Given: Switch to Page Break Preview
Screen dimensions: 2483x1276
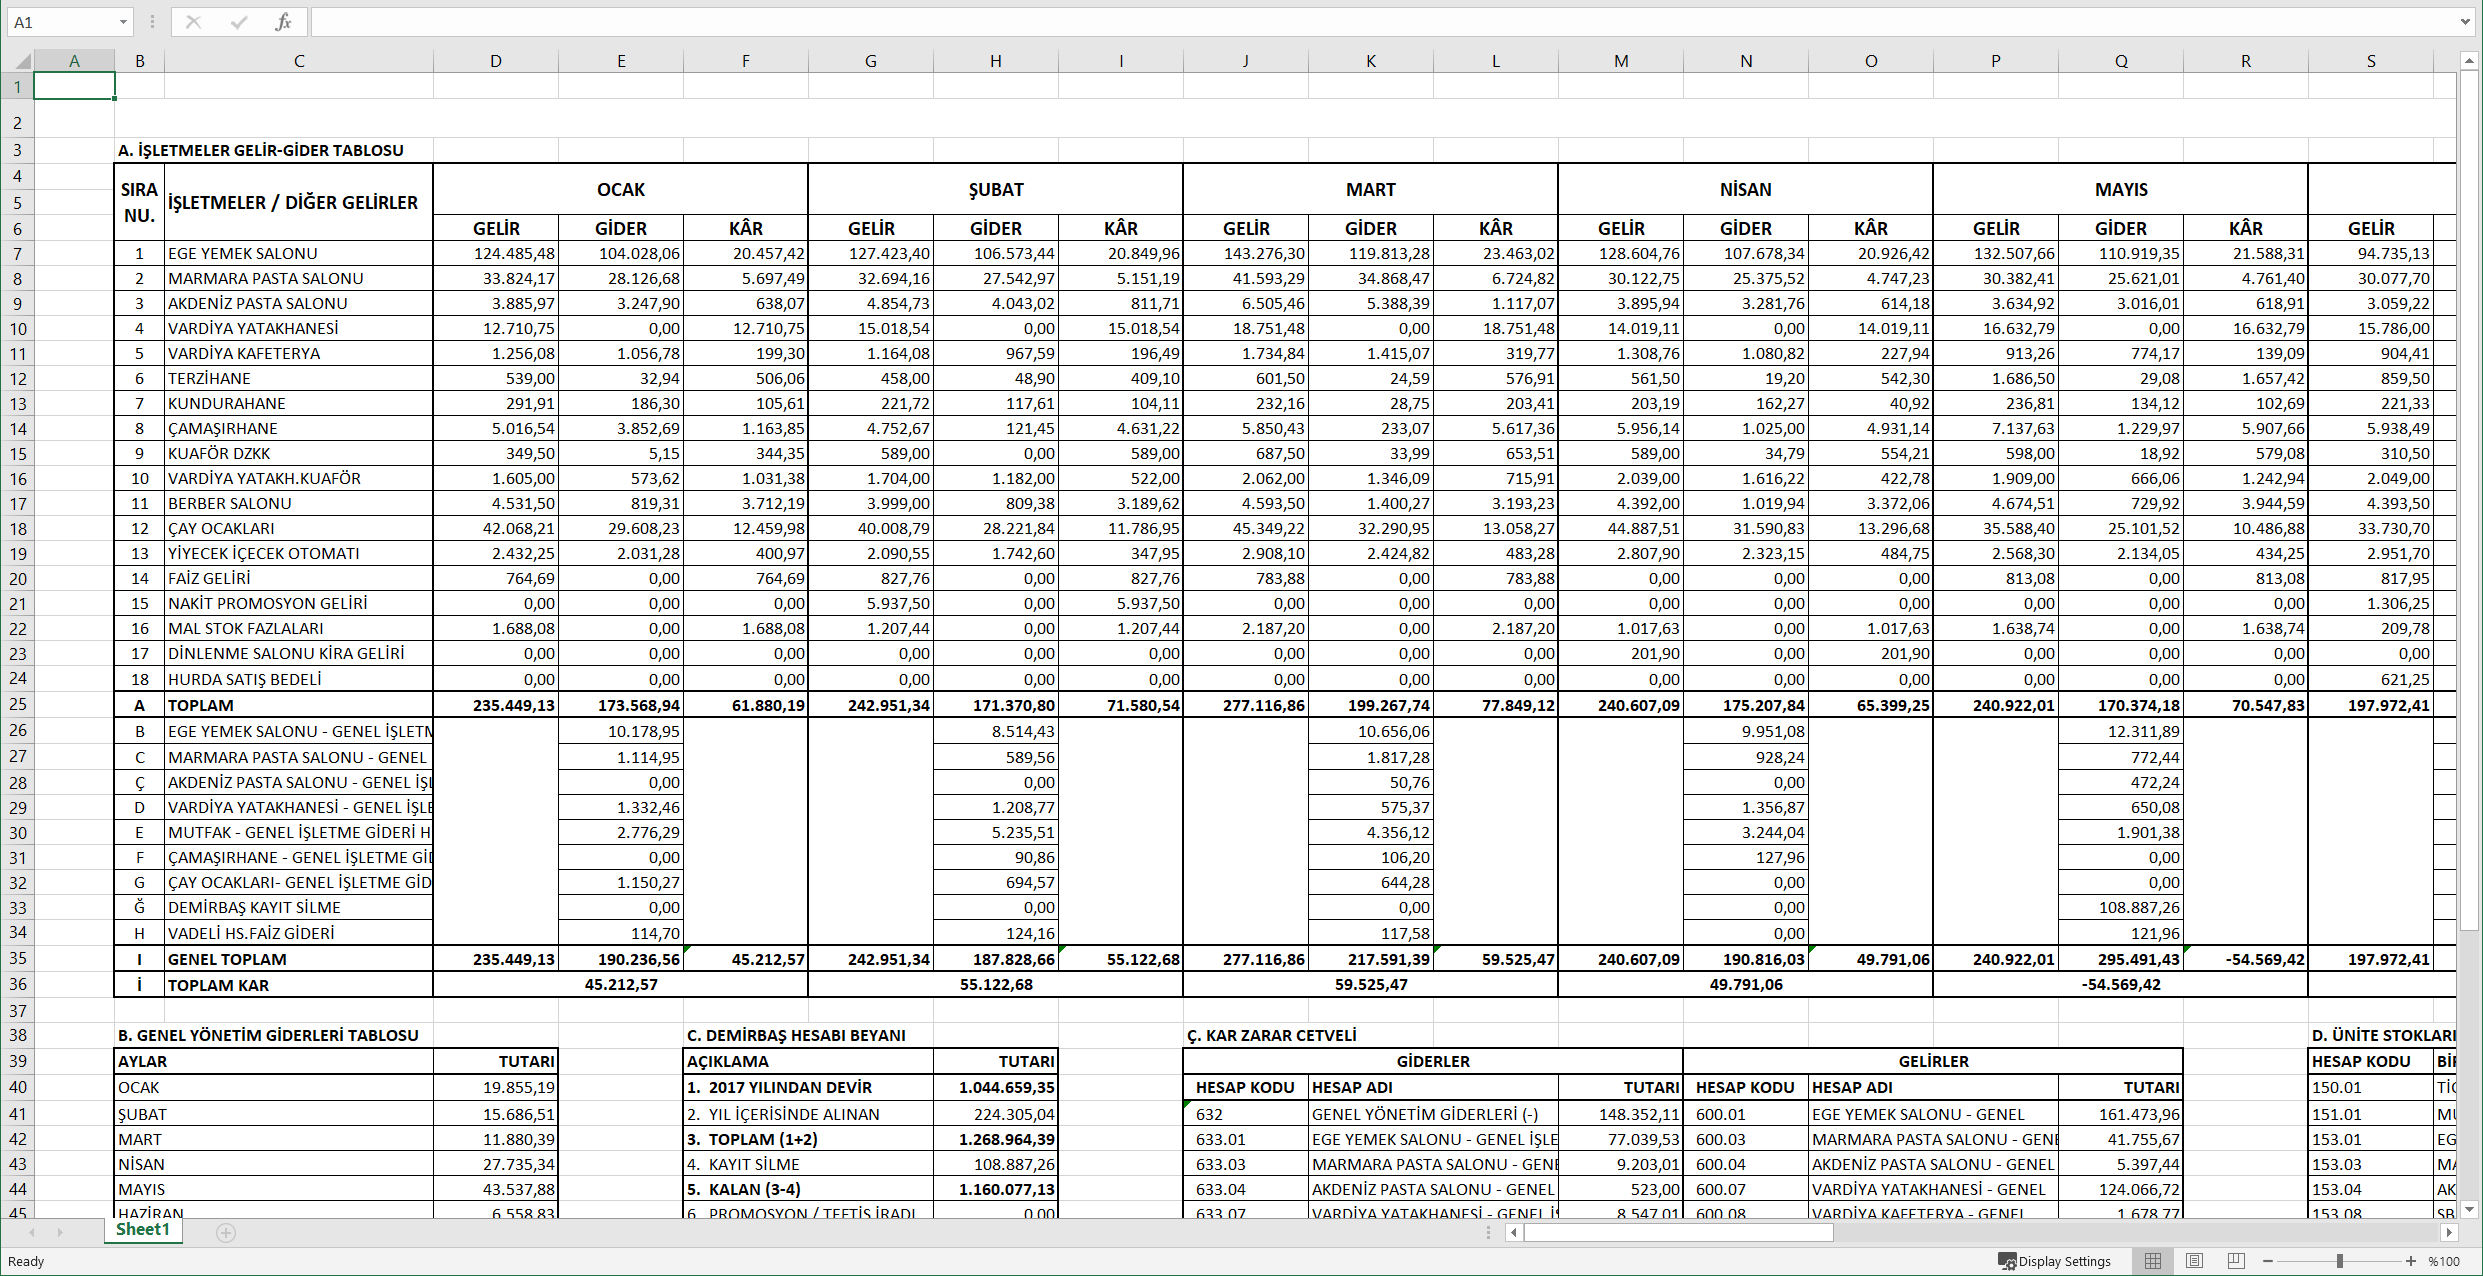Looking at the screenshot, I should (2236, 1261).
